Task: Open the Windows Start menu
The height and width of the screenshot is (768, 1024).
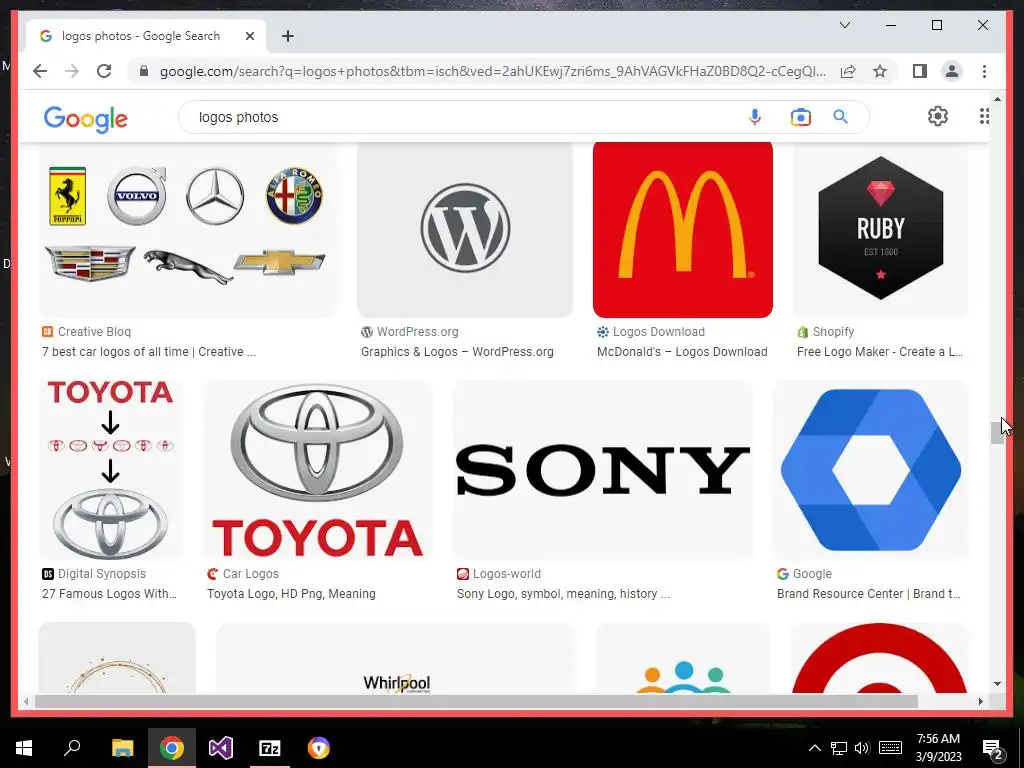Action: point(24,748)
